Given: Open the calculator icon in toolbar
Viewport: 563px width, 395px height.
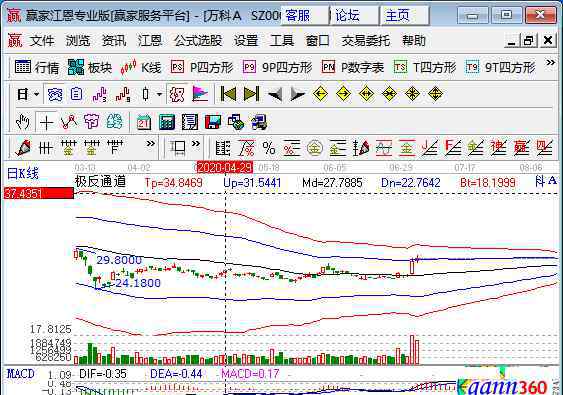Looking at the screenshot, I should click(167, 122).
